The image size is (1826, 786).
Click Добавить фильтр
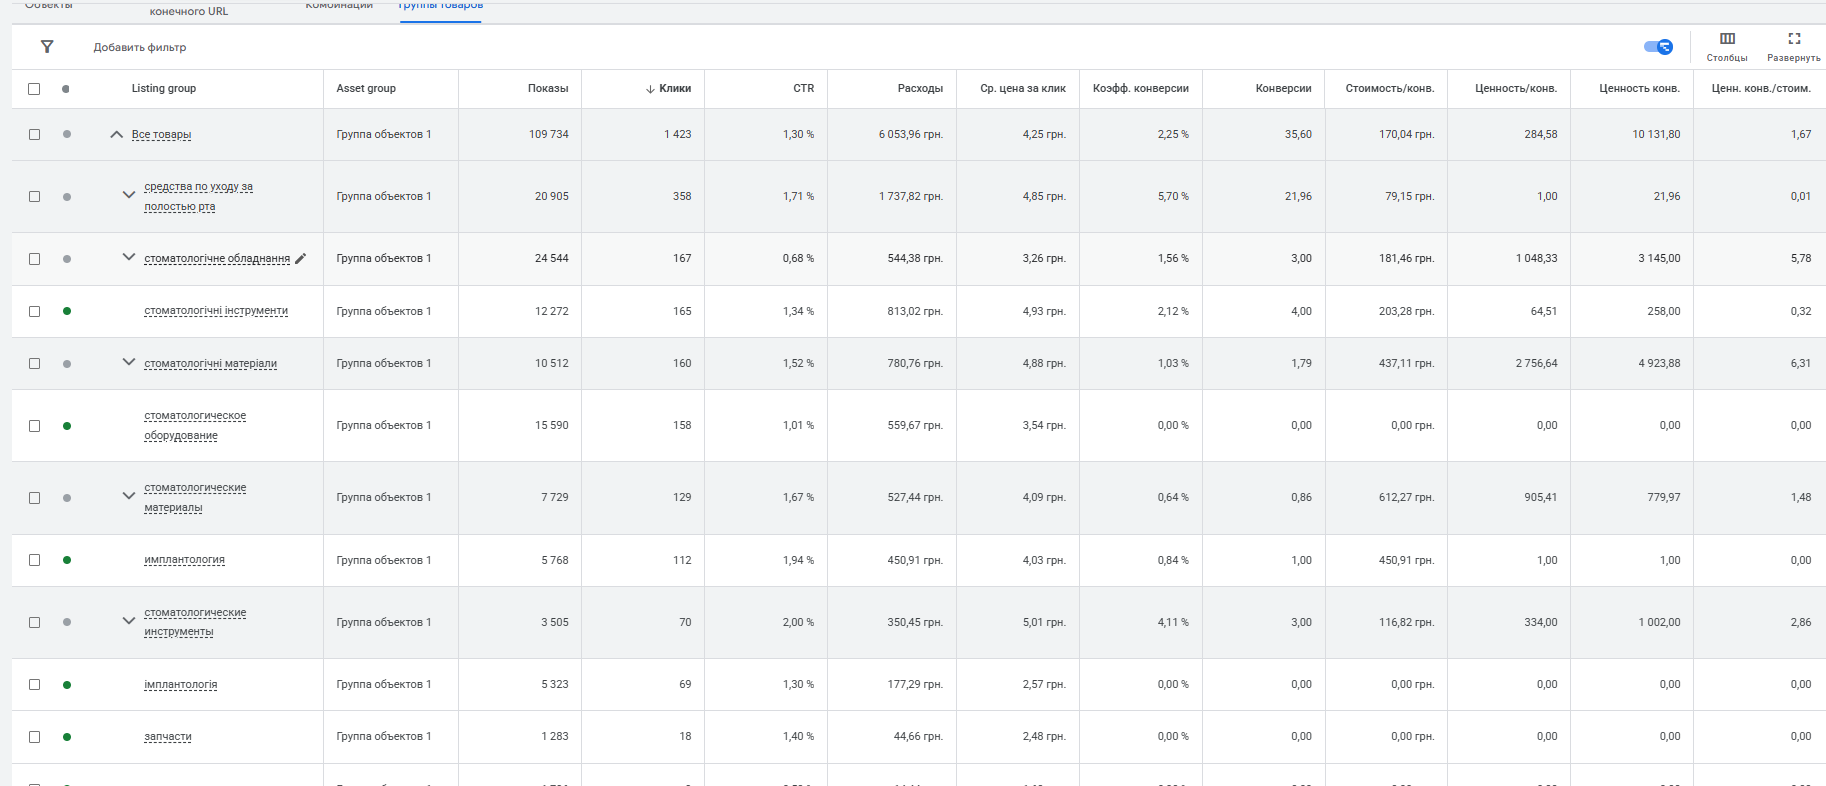[140, 47]
